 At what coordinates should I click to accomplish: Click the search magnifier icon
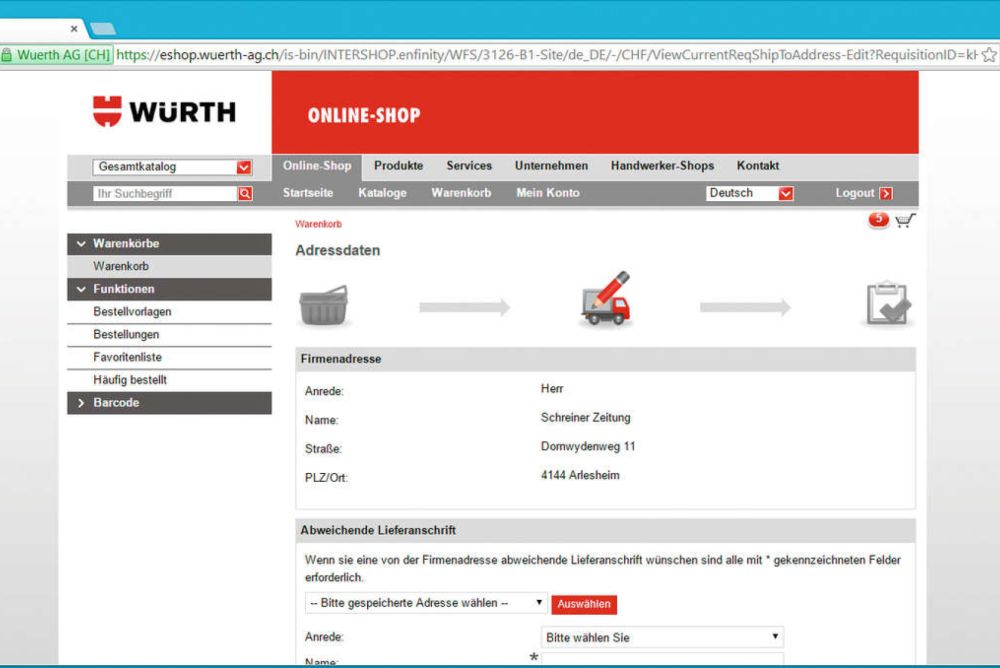(x=245, y=193)
